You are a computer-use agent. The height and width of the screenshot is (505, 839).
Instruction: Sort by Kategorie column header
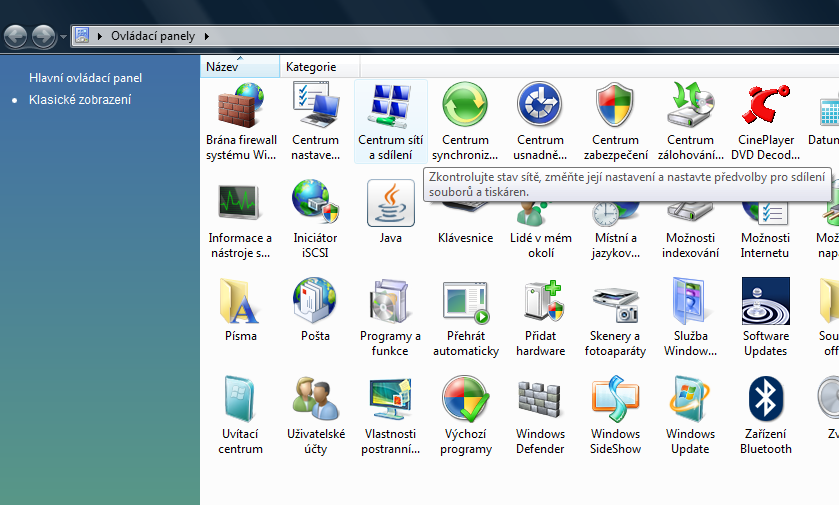point(319,67)
